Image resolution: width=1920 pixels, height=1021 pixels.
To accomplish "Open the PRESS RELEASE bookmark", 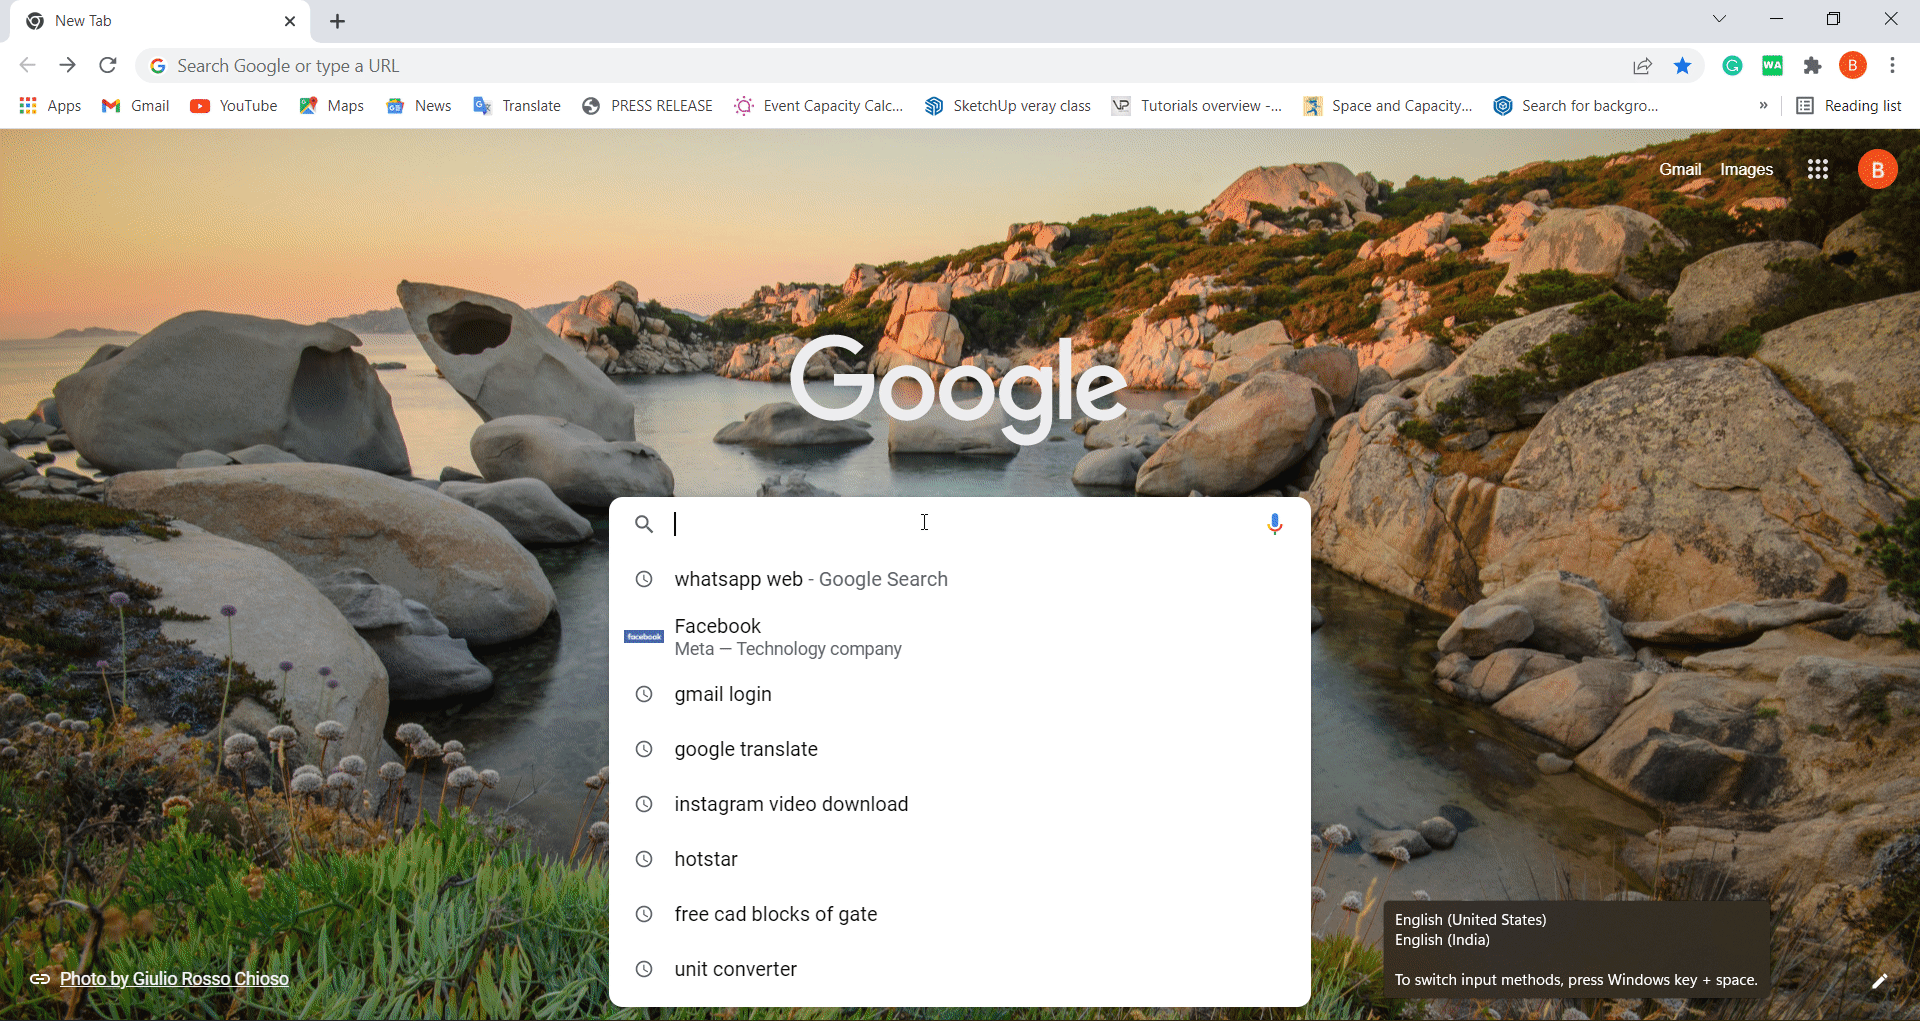I will [648, 106].
